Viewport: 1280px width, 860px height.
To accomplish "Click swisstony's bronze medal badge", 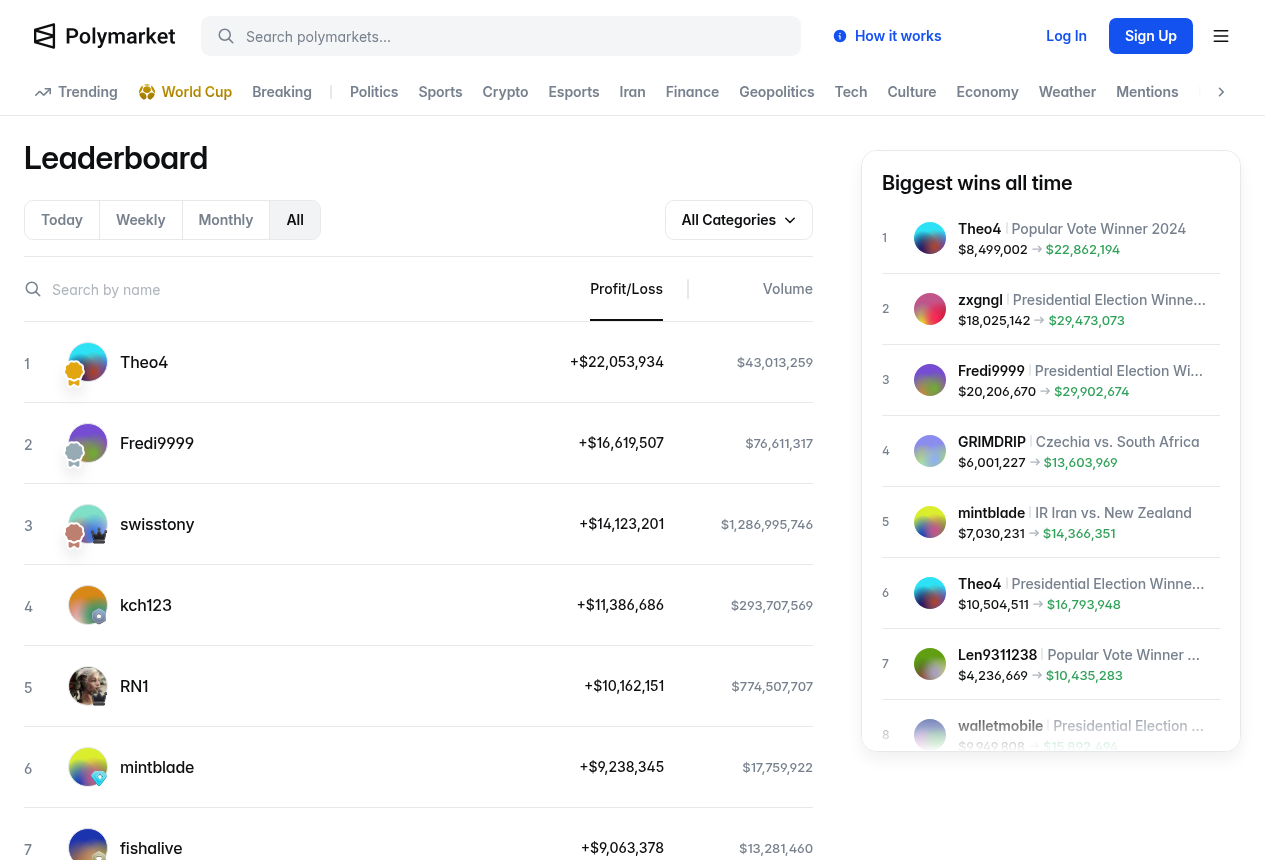I will (74, 536).
